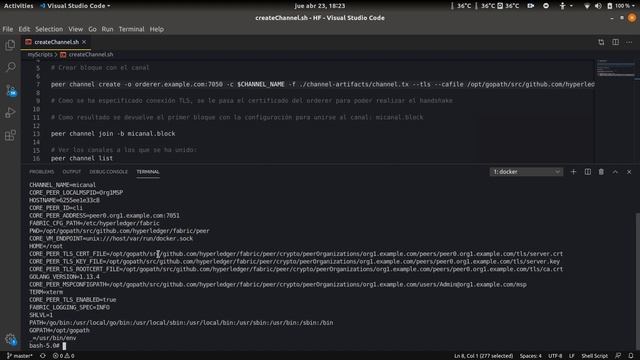640x360 pixels.
Task: Click the volume icon in system tray
Action: pos(598,6)
